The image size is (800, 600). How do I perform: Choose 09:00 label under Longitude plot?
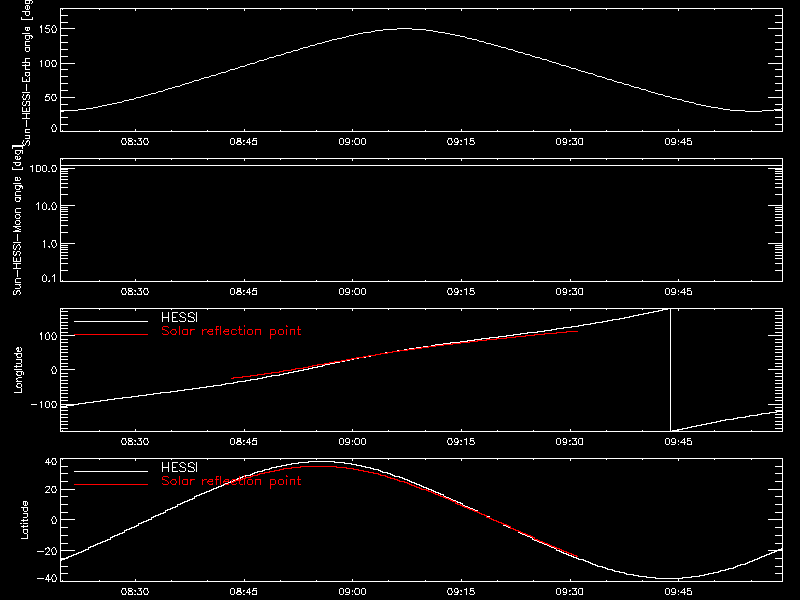click(352, 442)
